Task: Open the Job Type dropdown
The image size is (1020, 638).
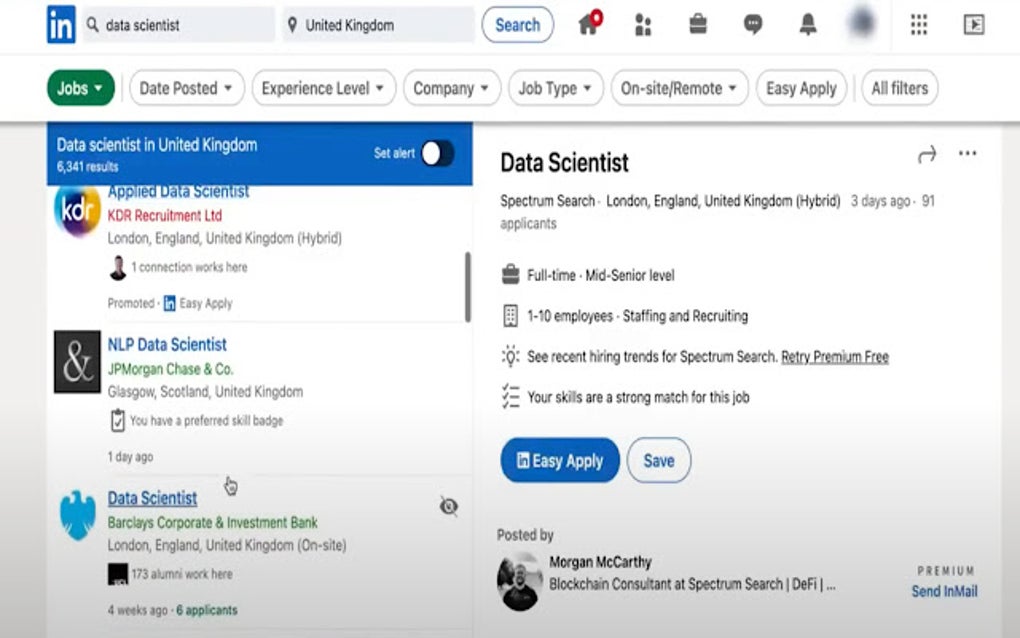Action: point(555,88)
